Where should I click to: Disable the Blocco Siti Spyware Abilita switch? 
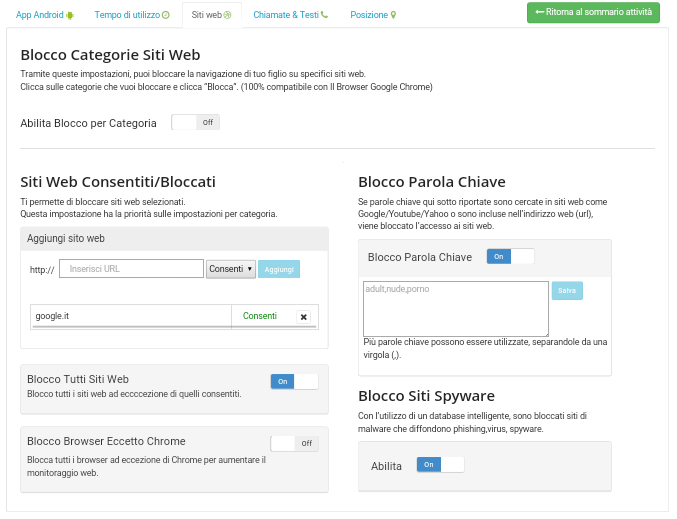coord(440,465)
